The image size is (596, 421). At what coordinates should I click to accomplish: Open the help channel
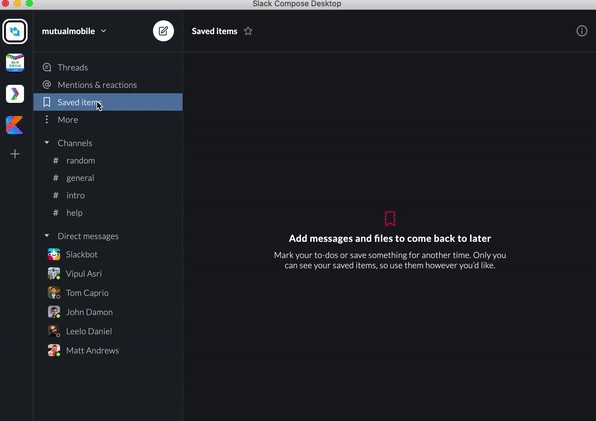pos(108,213)
